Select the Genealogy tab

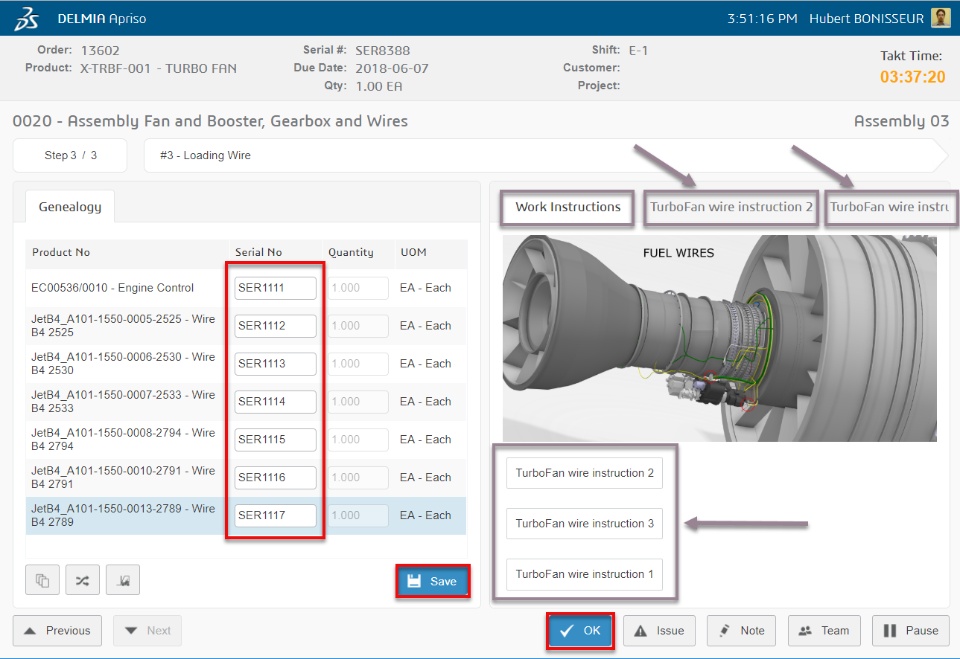70,207
